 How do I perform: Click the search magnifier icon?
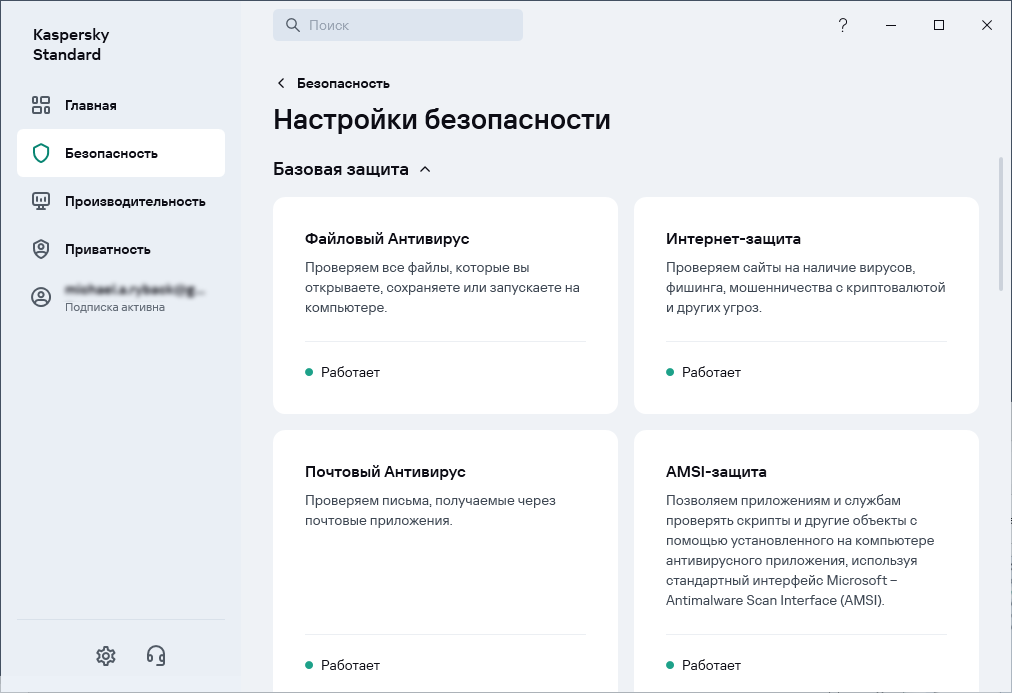click(293, 26)
